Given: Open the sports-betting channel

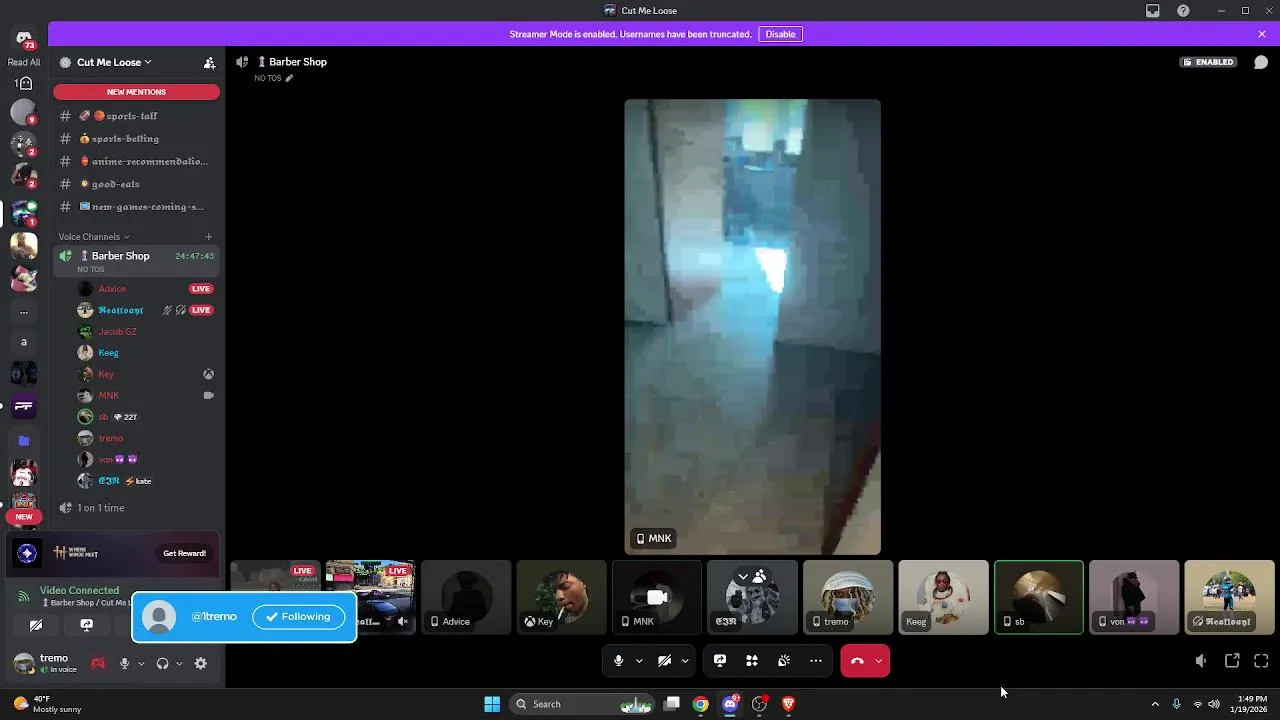Looking at the screenshot, I should pyautogui.click(x=136, y=139).
